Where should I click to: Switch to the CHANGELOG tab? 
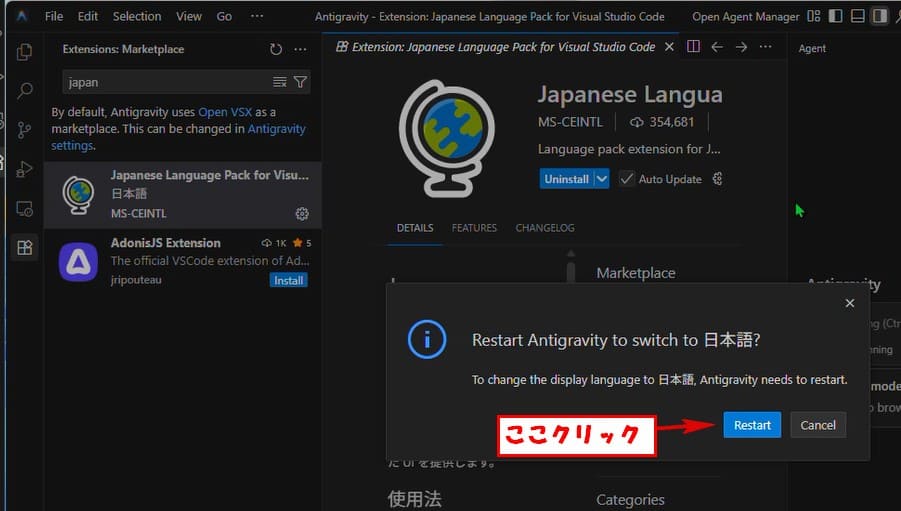click(544, 228)
